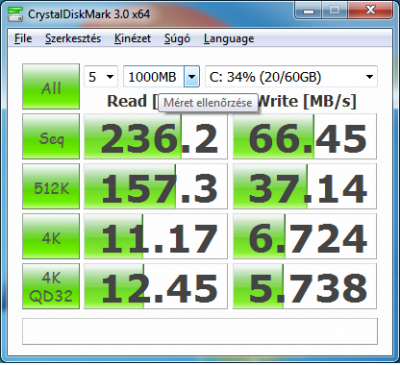The height and width of the screenshot is (365, 400).
Task: Close the CrystalDiskMark window
Action: (370, 11)
